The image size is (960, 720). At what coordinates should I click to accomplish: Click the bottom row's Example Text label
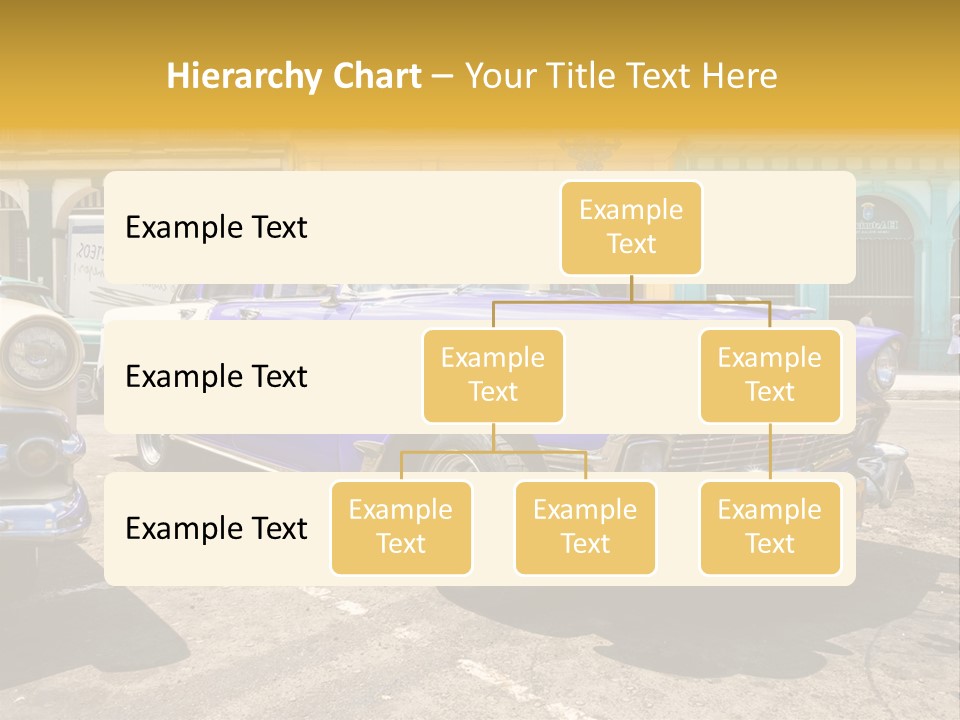[x=216, y=528]
